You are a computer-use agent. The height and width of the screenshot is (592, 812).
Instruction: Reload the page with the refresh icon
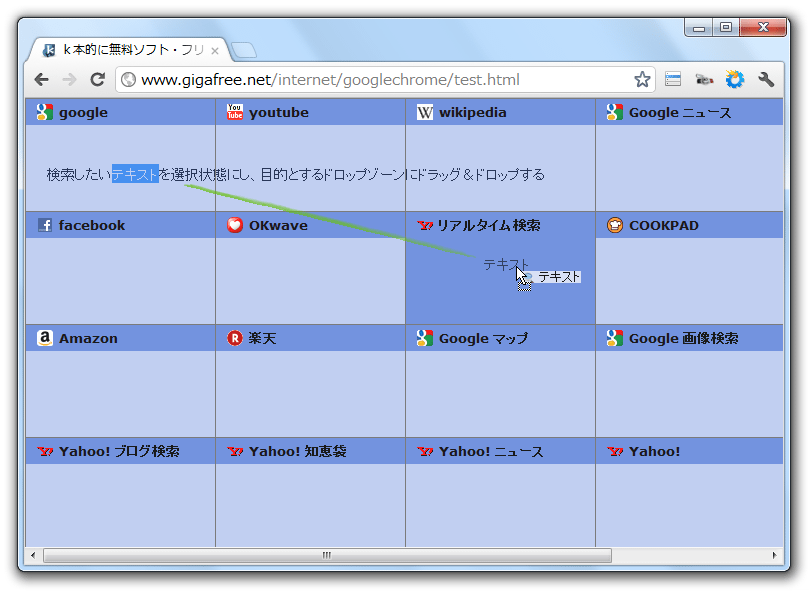97,79
